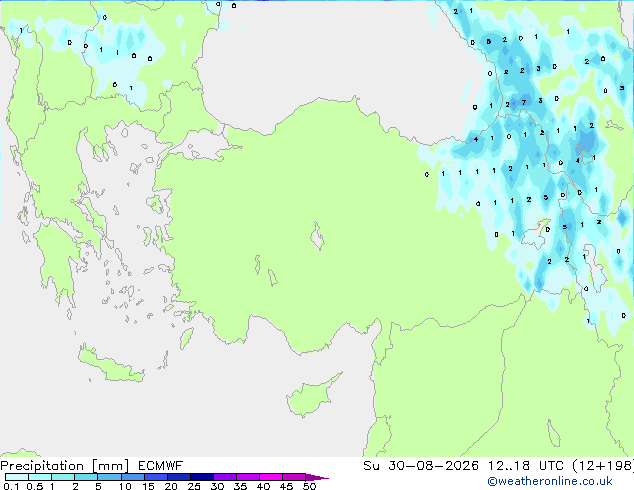The width and height of the screenshot is (634, 490).
Task: Click the '[mm]' unit label
Action: [x=110, y=466]
